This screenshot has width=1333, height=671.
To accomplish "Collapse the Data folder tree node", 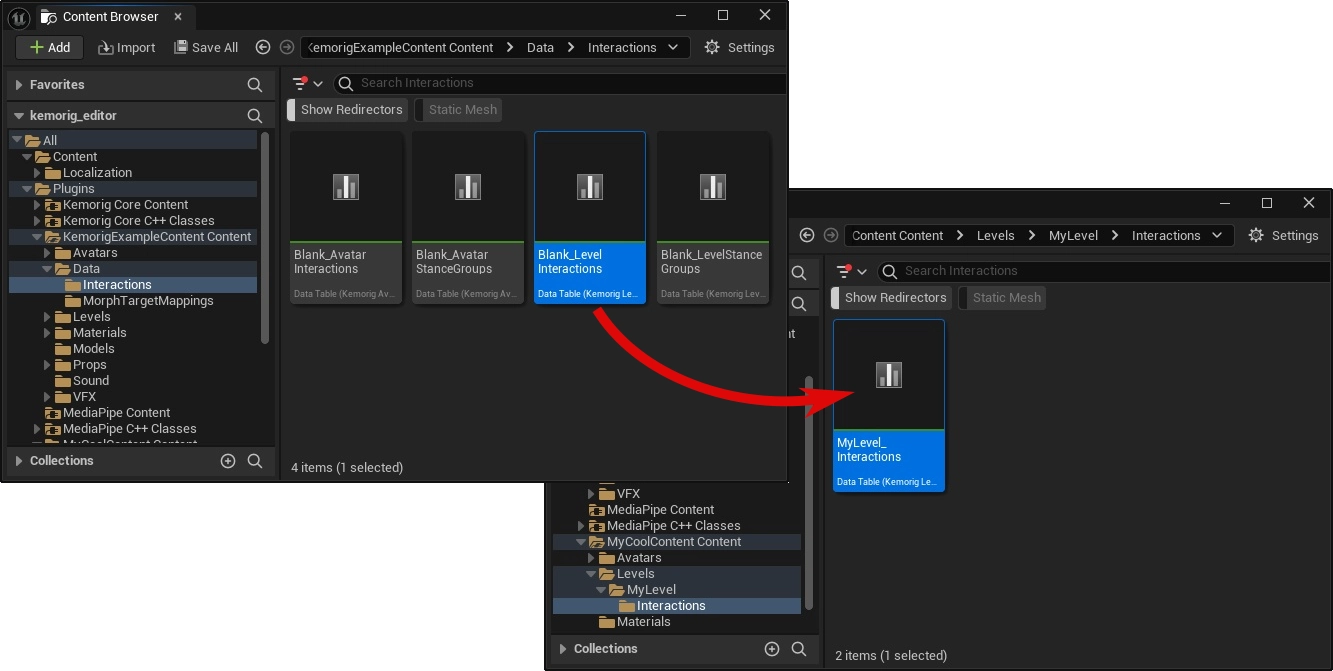I will pyautogui.click(x=47, y=269).
